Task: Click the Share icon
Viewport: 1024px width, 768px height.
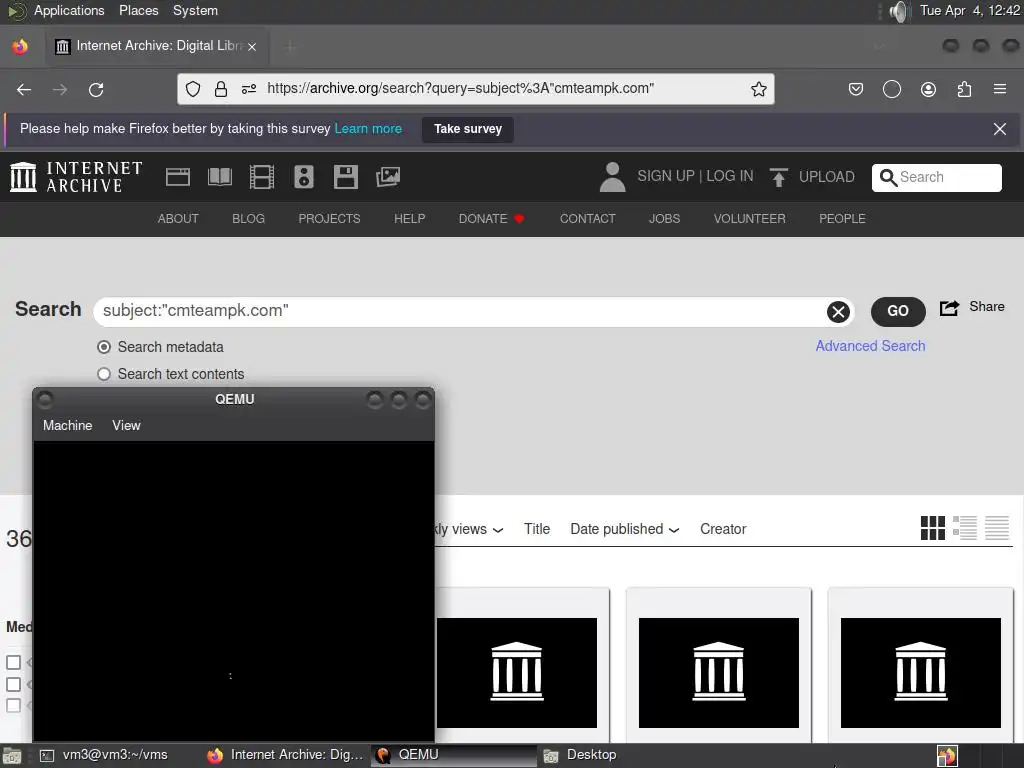Action: pyautogui.click(x=950, y=308)
